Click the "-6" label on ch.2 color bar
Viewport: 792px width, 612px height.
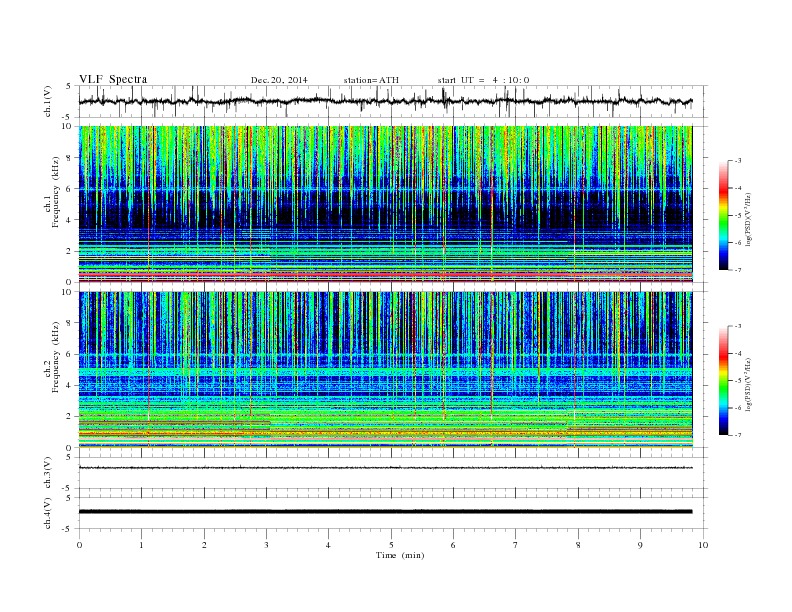[x=738, y=408]
